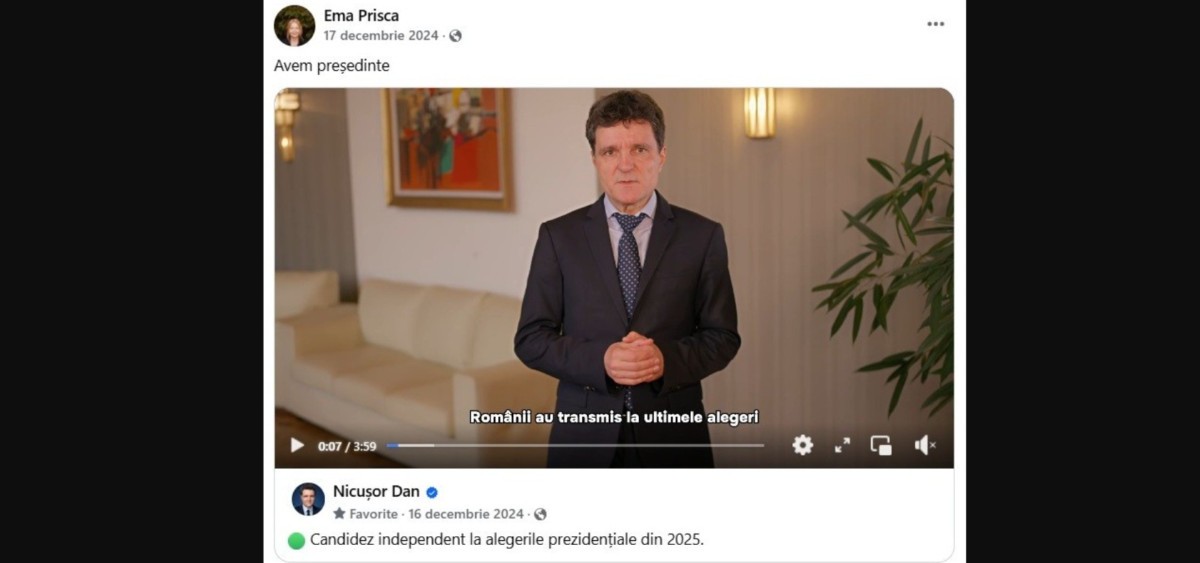Open Nicușor Dan's page name link
The width and height of the screenshot is (1200, 563).
click(376, 491)
